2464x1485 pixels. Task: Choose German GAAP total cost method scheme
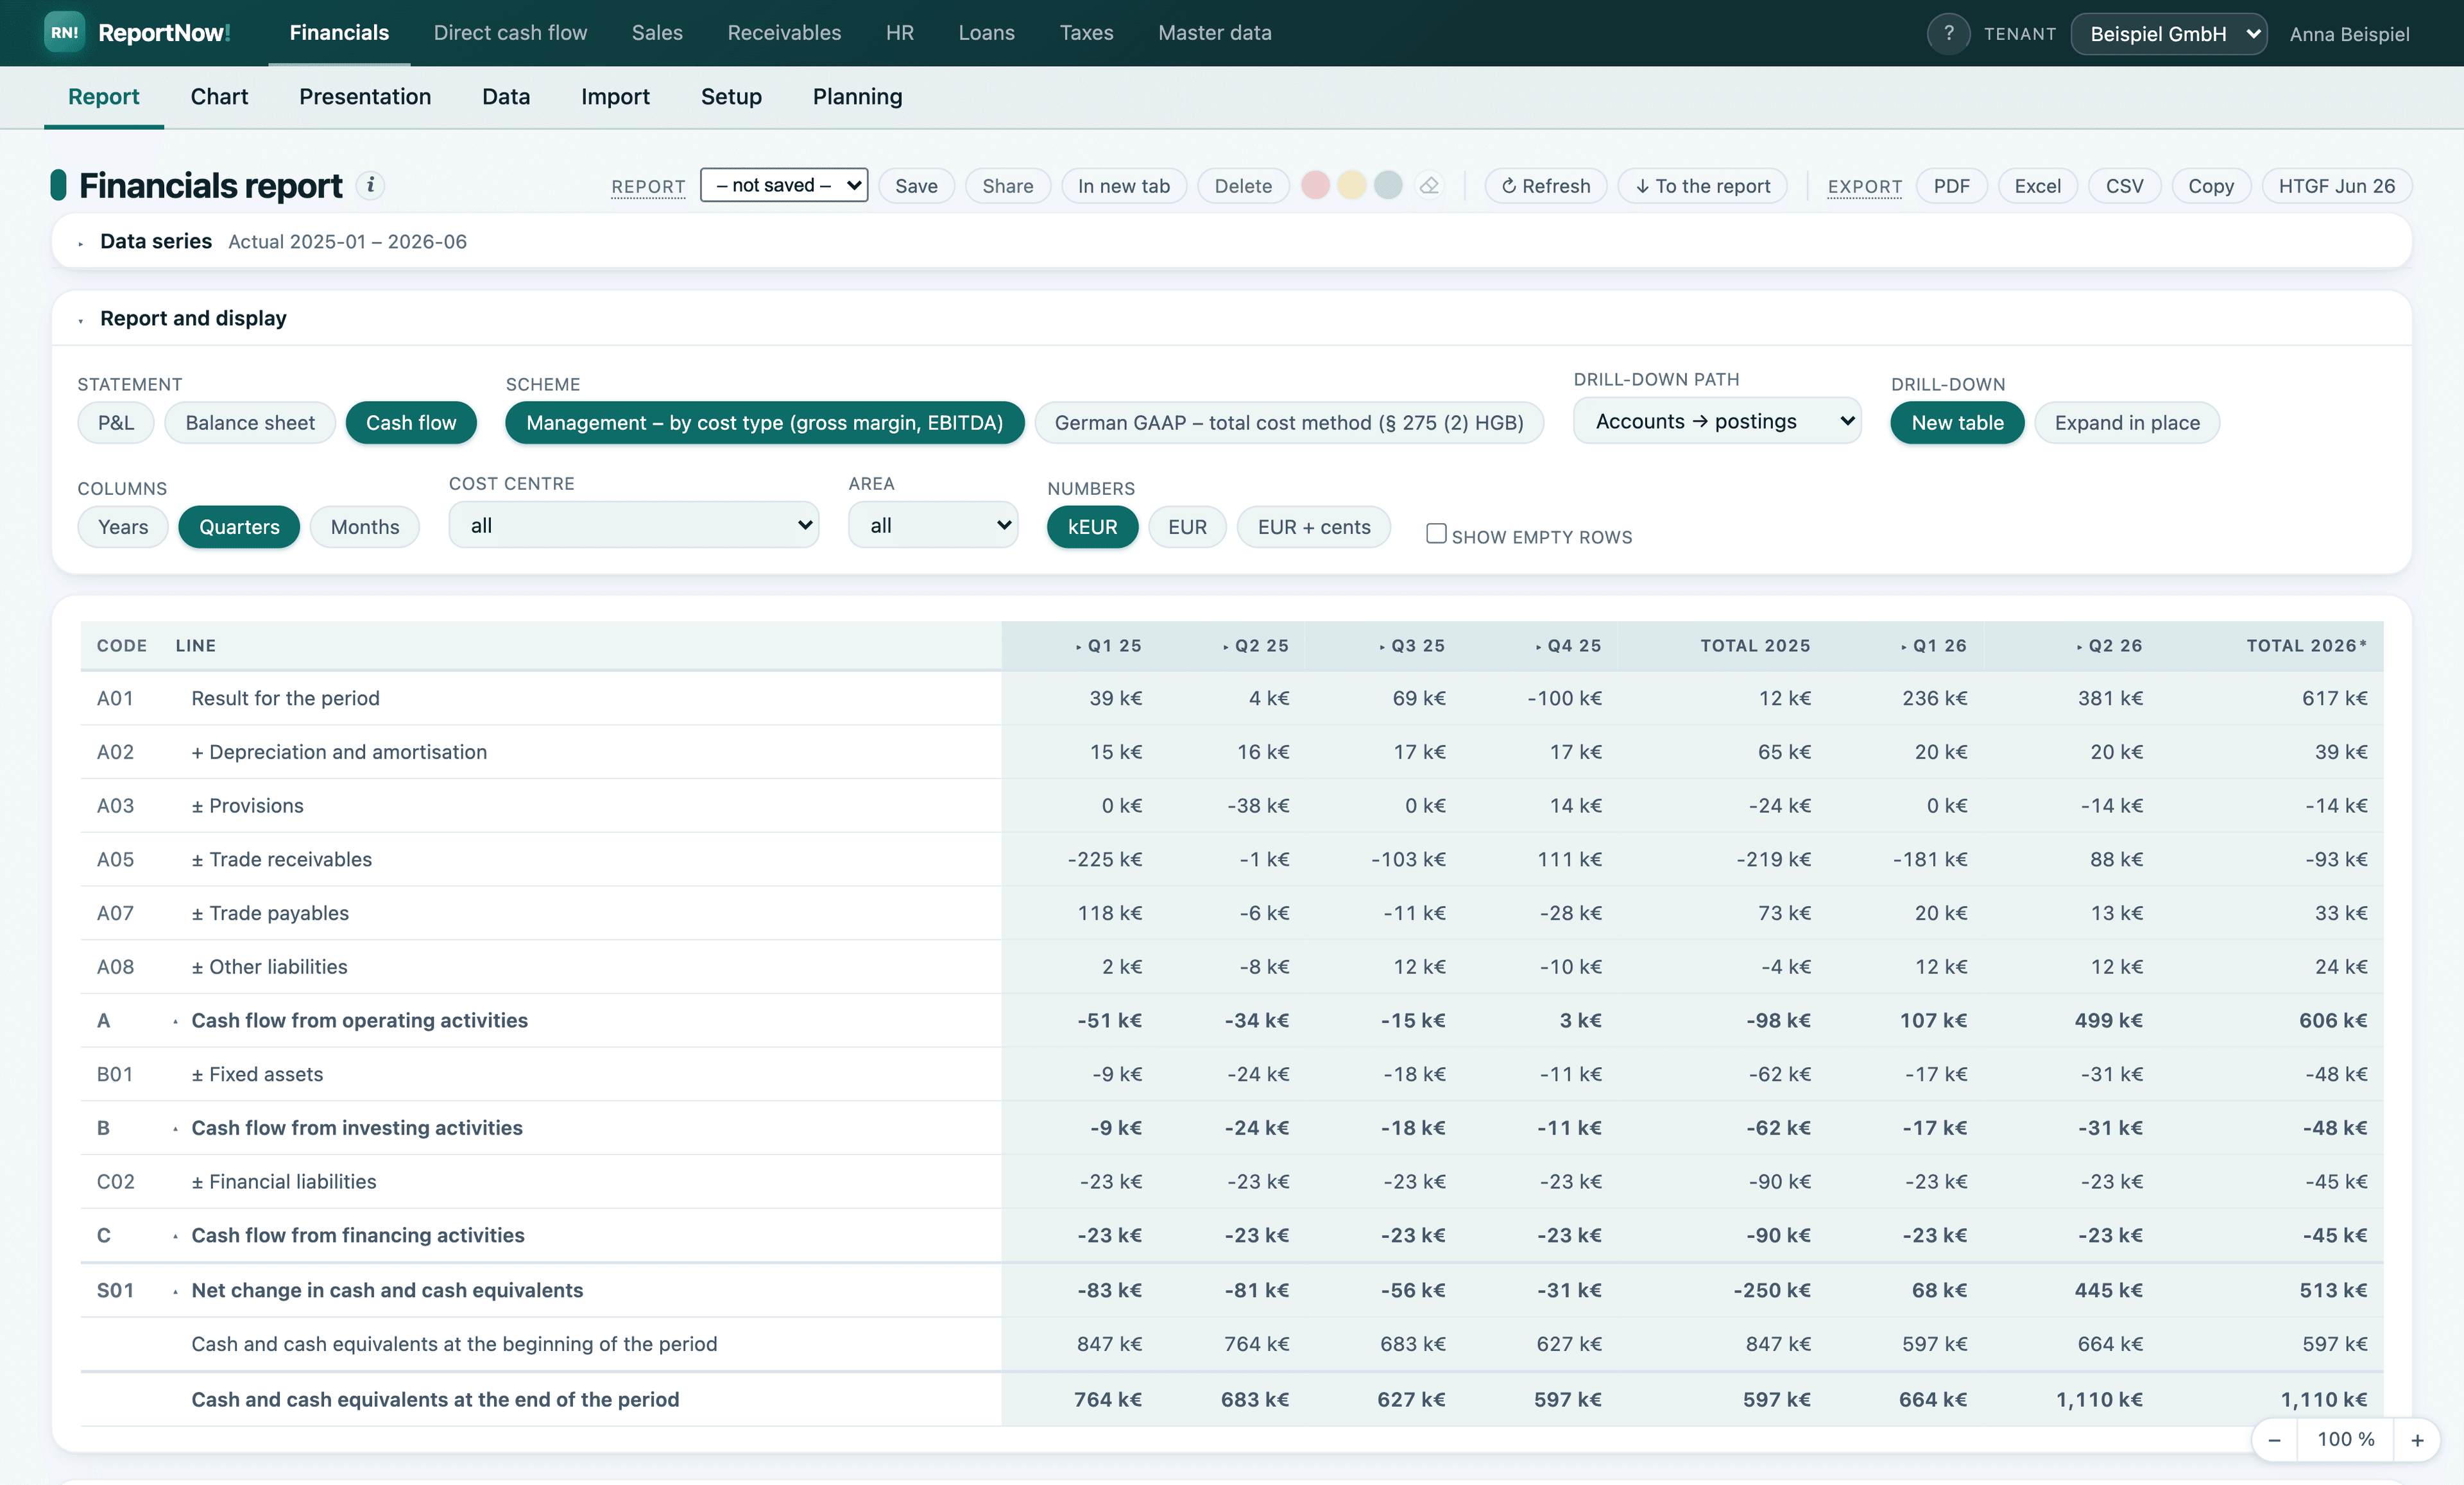pos(1289,423)
